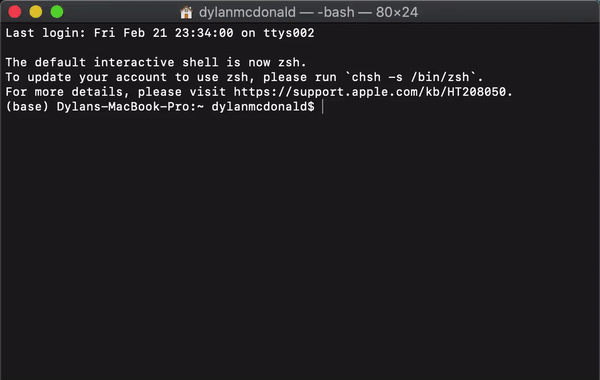This screenshot has width=600, height=380.
Task: Click the "chsh -s /bin/zsh" command text
Action: click(x=410, y=77)
